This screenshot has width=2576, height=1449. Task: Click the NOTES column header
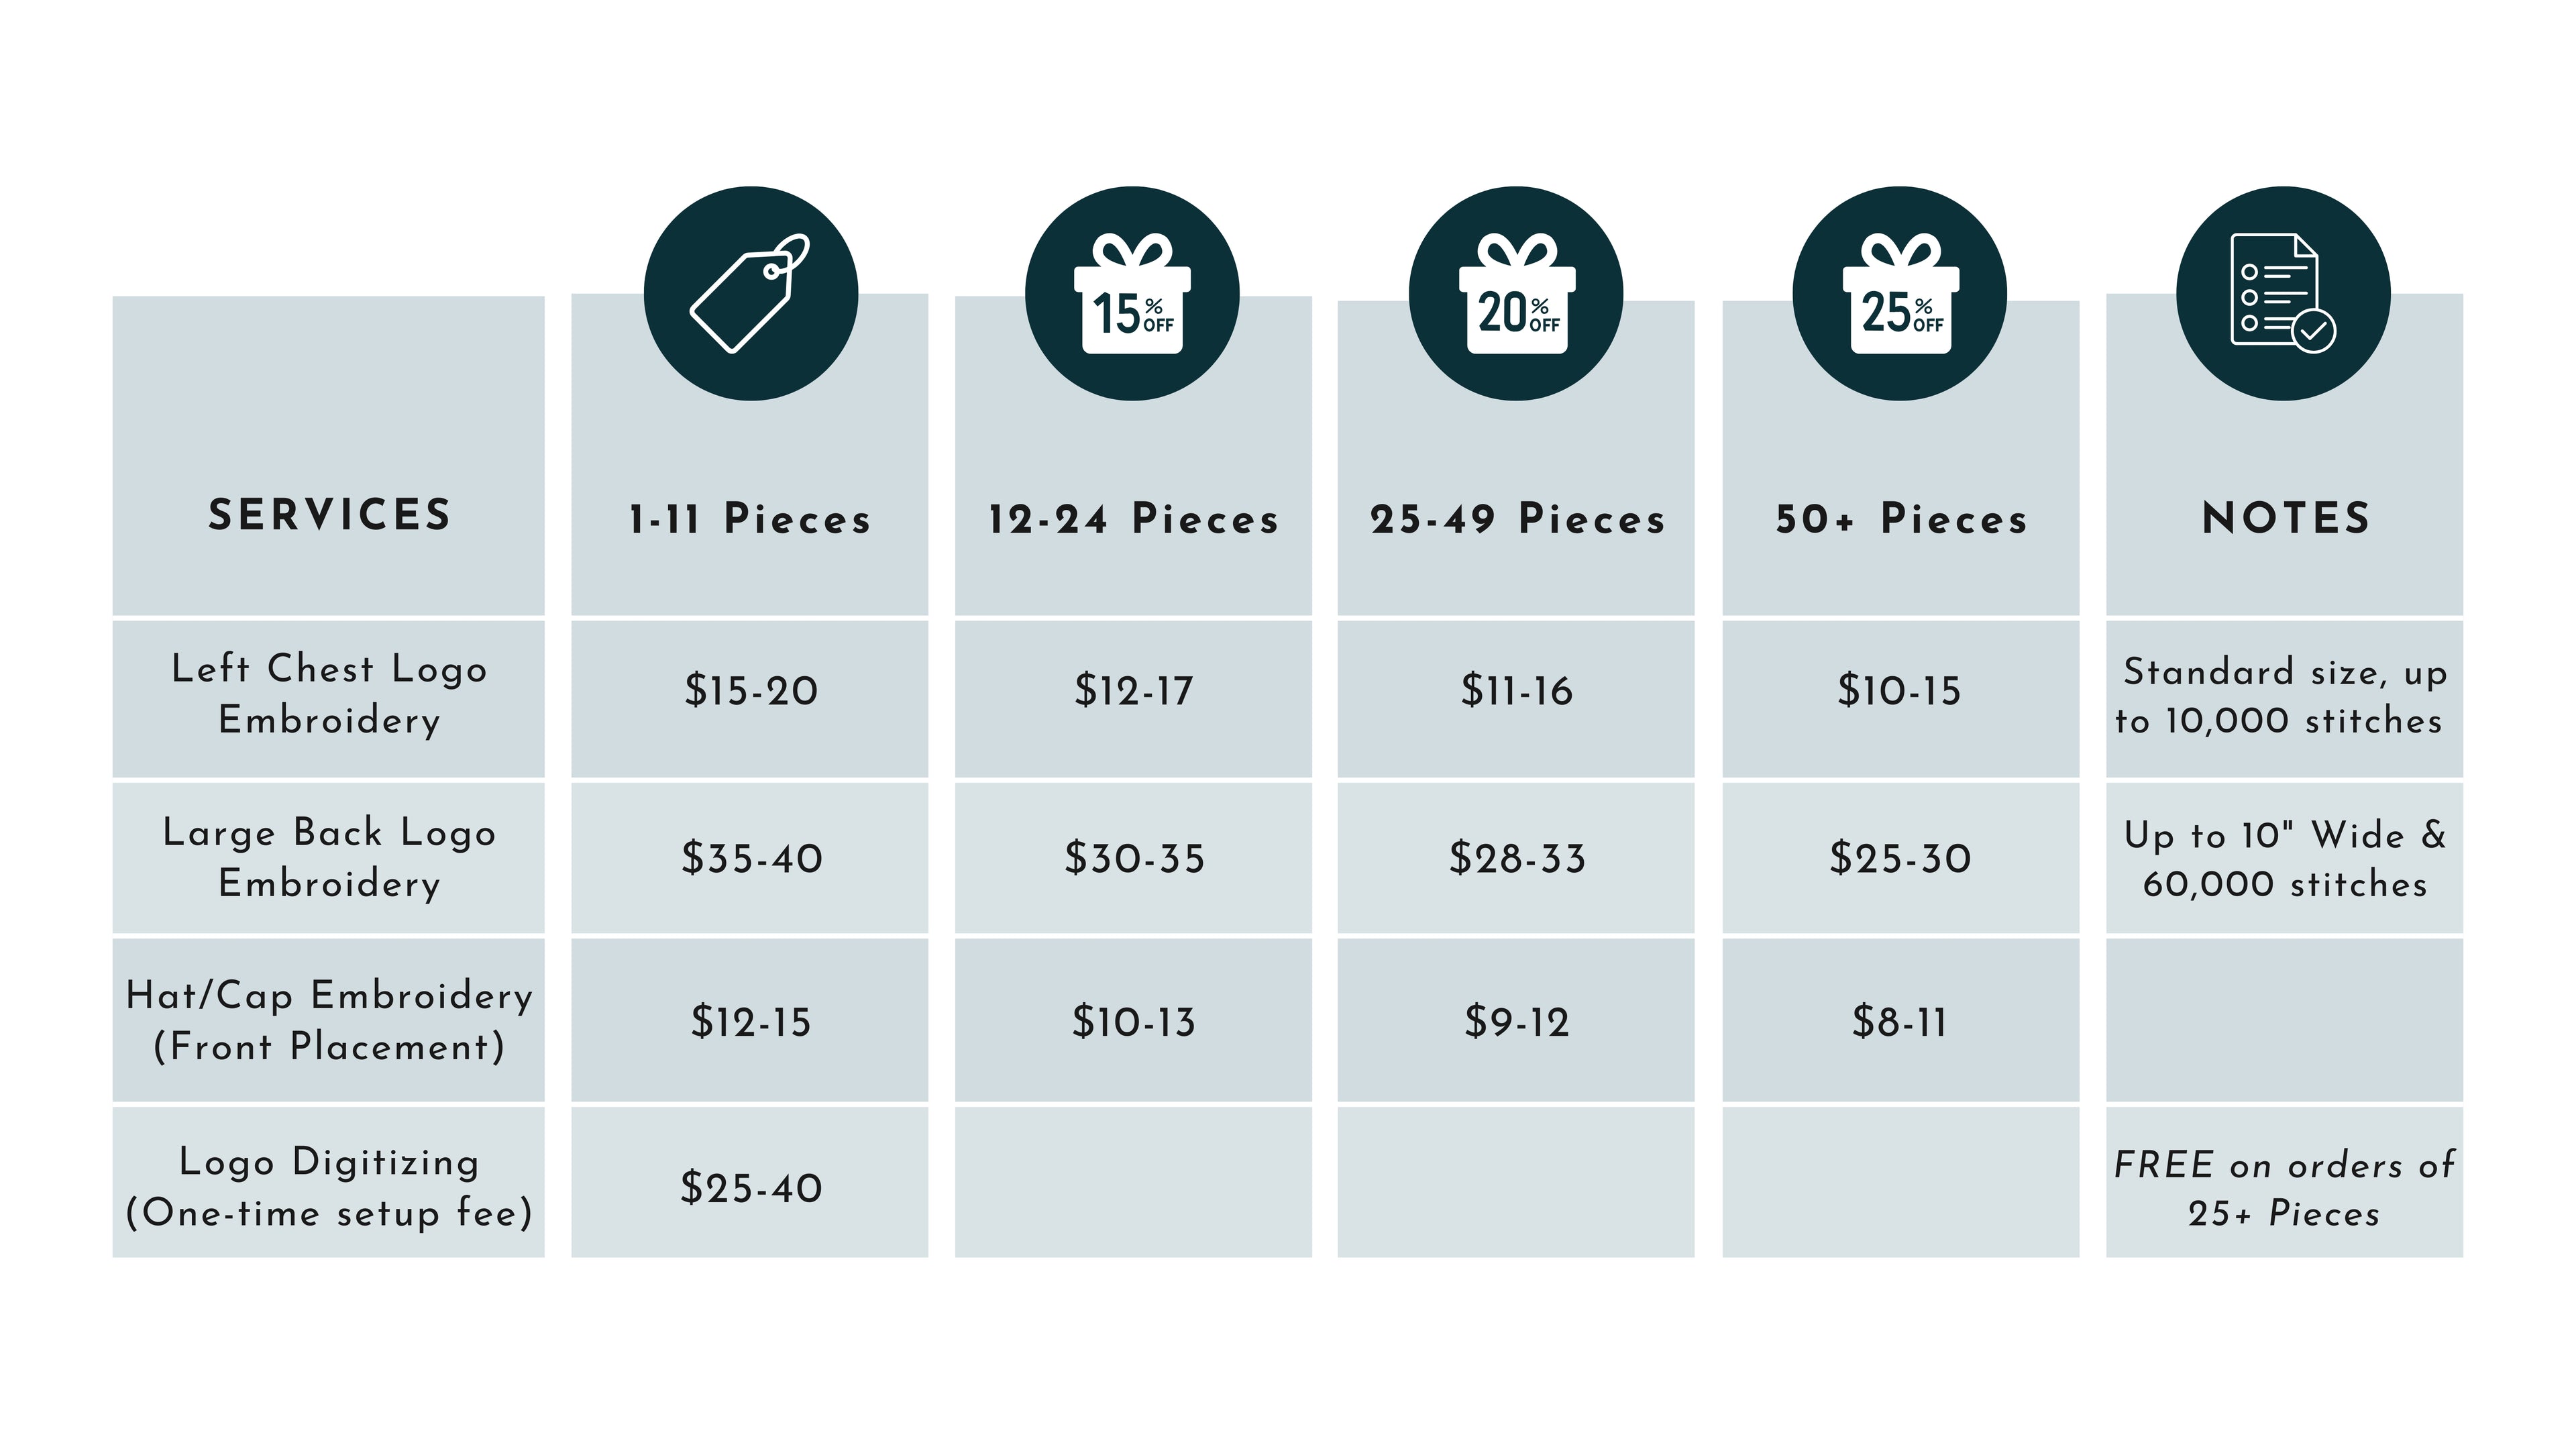[x=2285, y=518]
